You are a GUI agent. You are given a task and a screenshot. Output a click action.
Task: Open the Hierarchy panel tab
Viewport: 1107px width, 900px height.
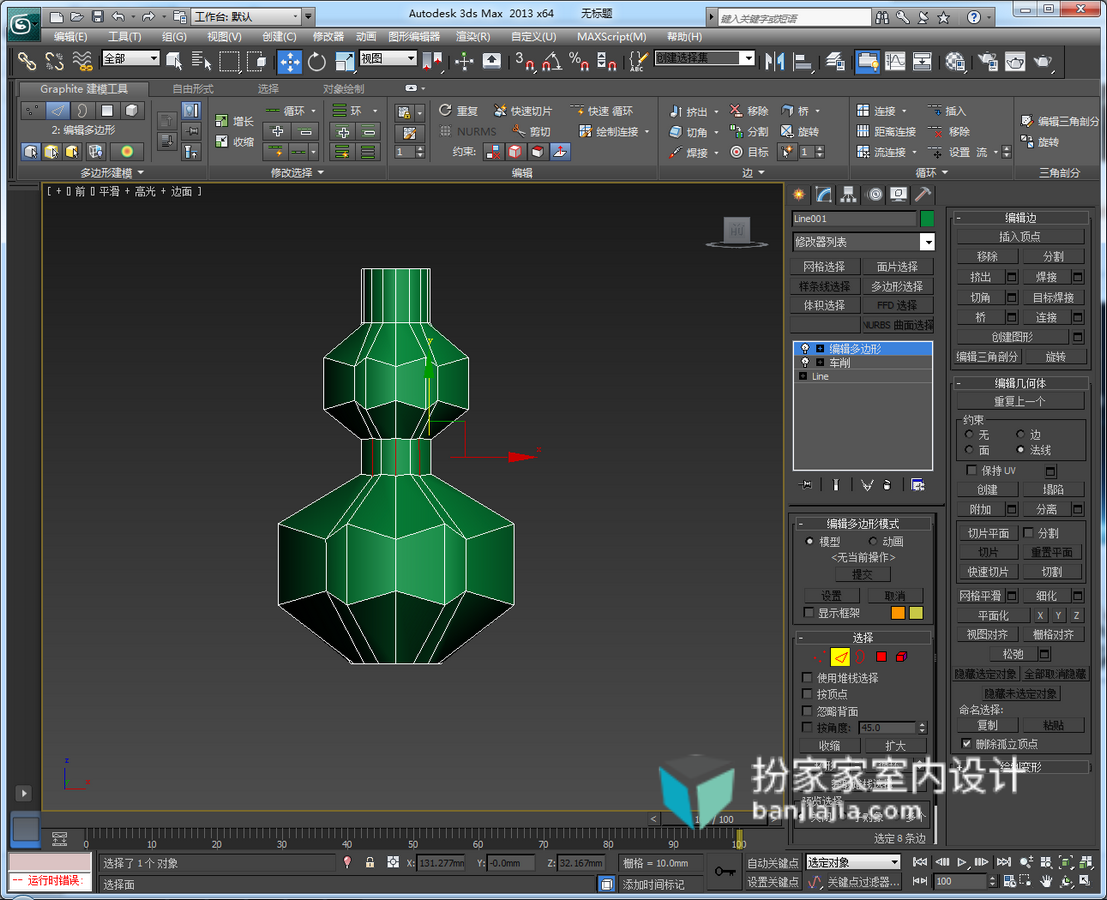tap(848, 195)
